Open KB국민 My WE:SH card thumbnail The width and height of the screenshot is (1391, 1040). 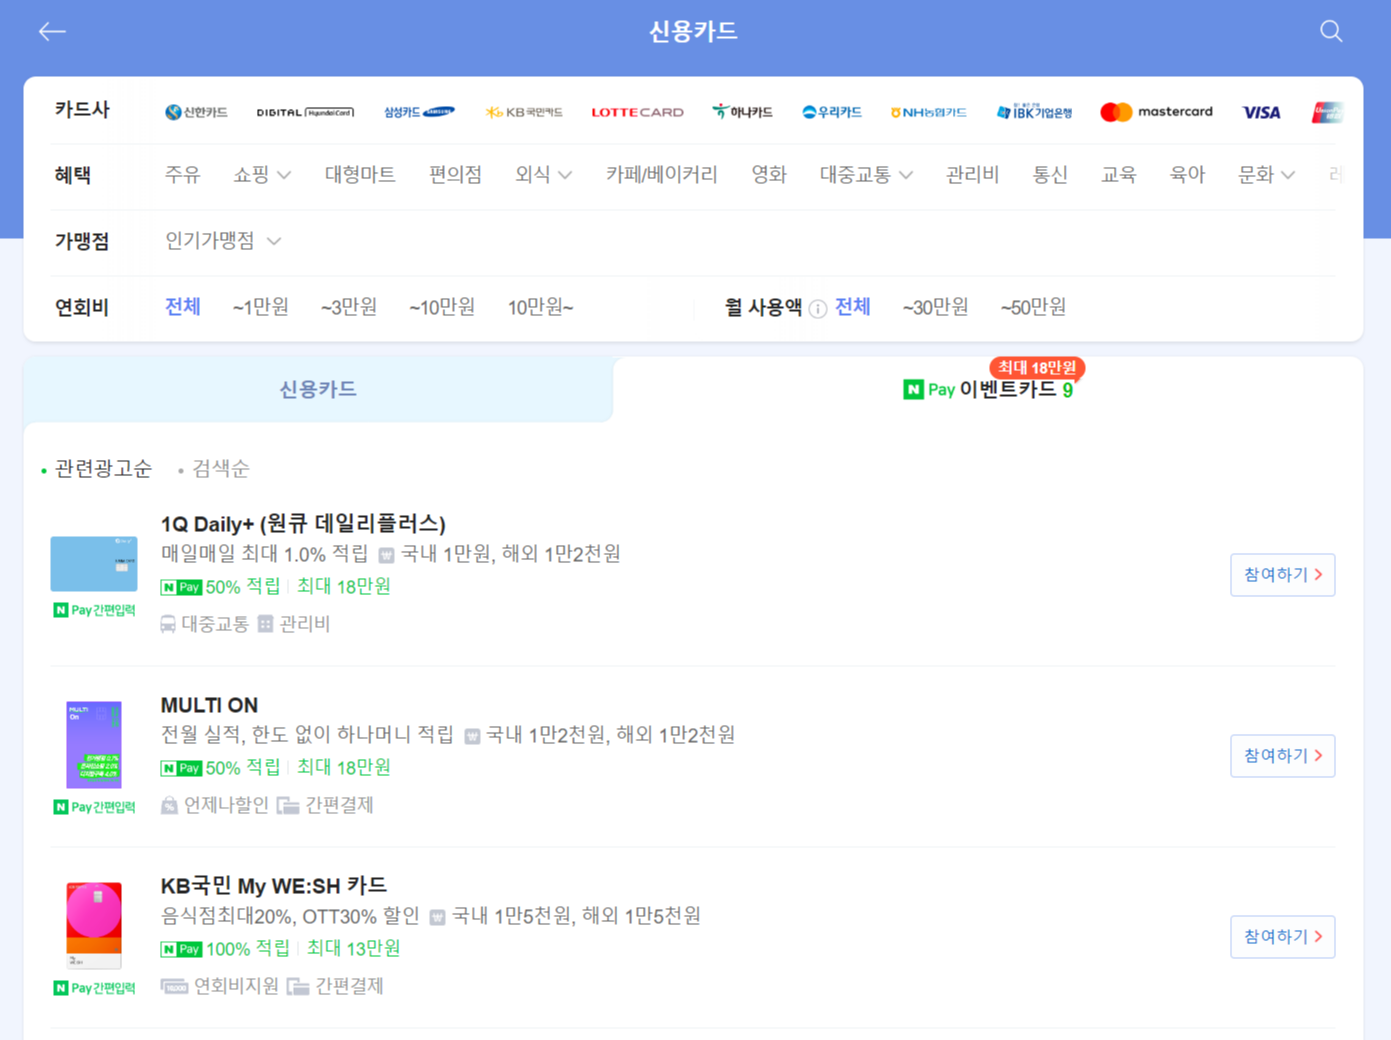coord(94,926)
